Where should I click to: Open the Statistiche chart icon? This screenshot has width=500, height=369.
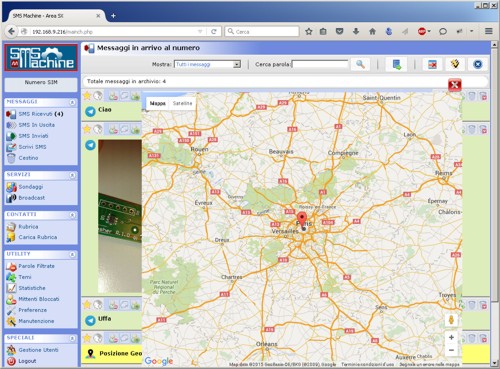(11, 288)
